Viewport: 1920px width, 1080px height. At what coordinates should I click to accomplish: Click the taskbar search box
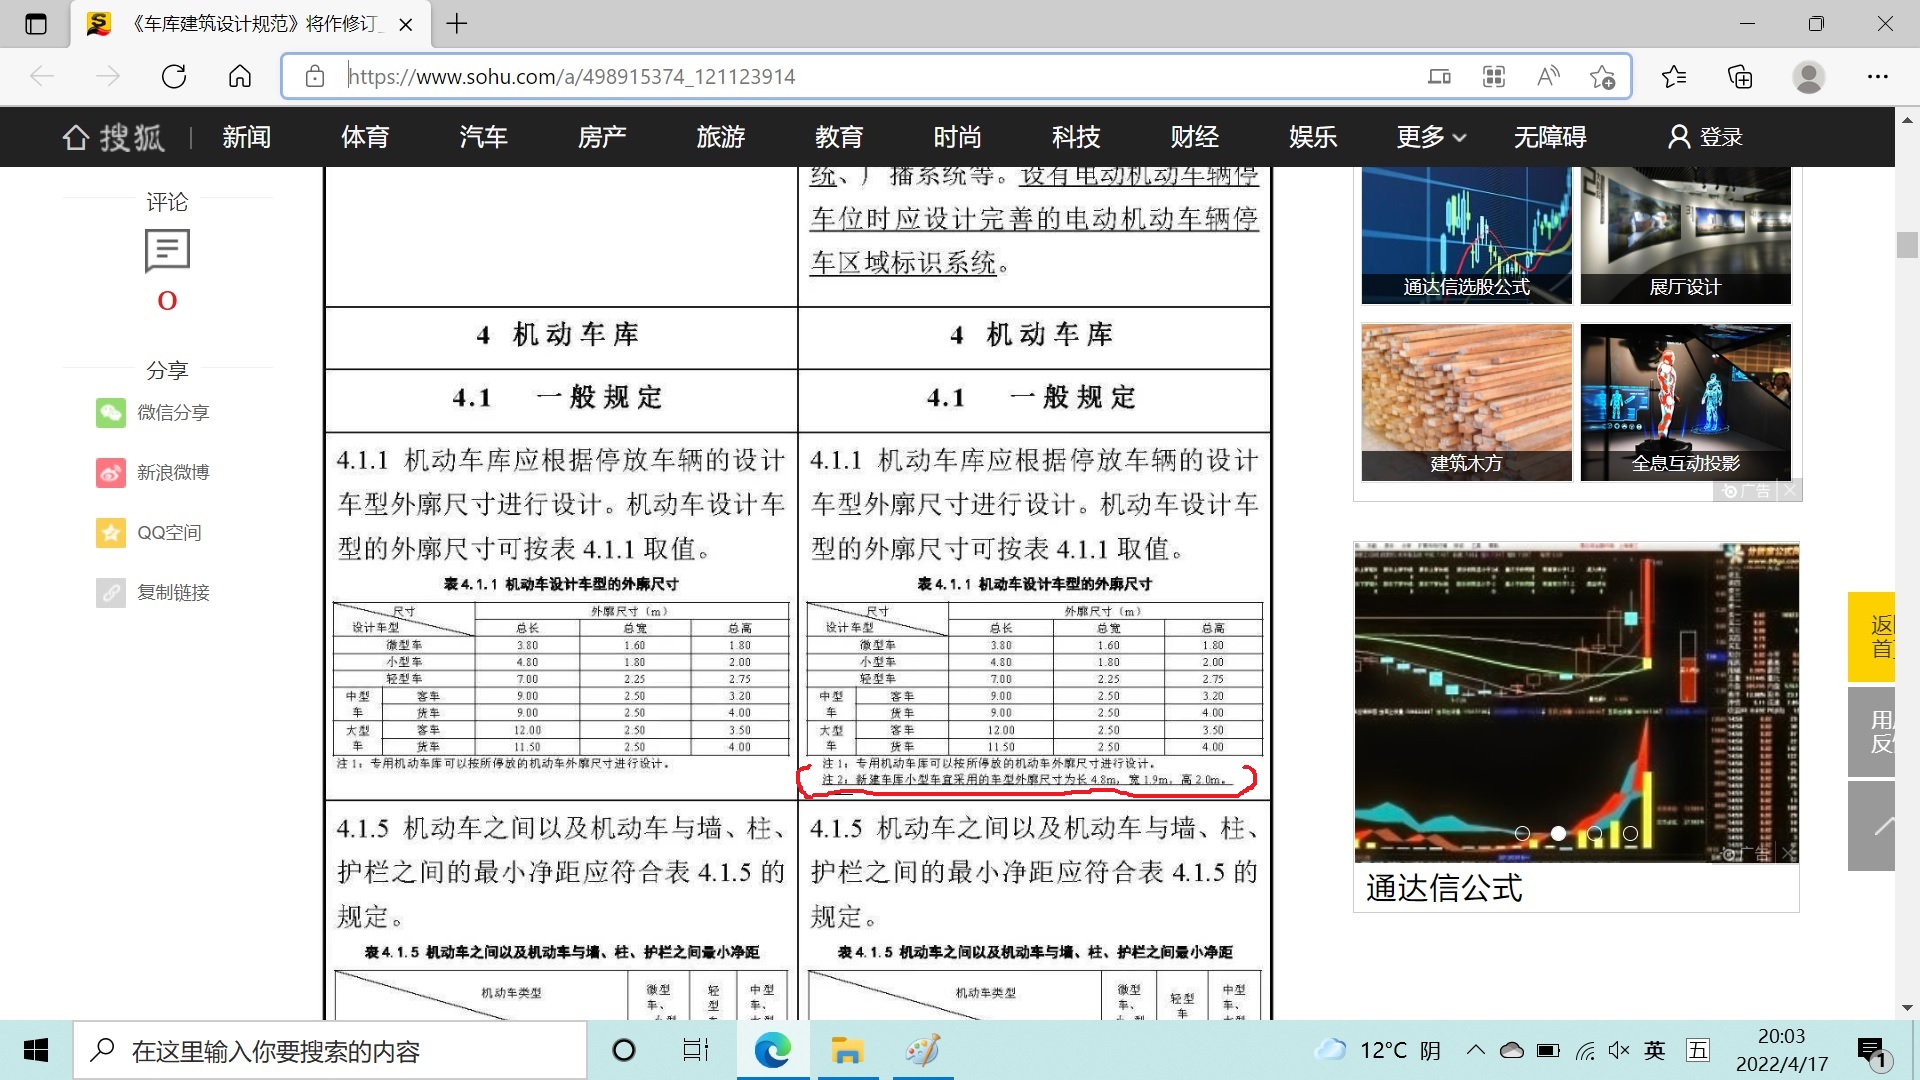point(330,1050)
